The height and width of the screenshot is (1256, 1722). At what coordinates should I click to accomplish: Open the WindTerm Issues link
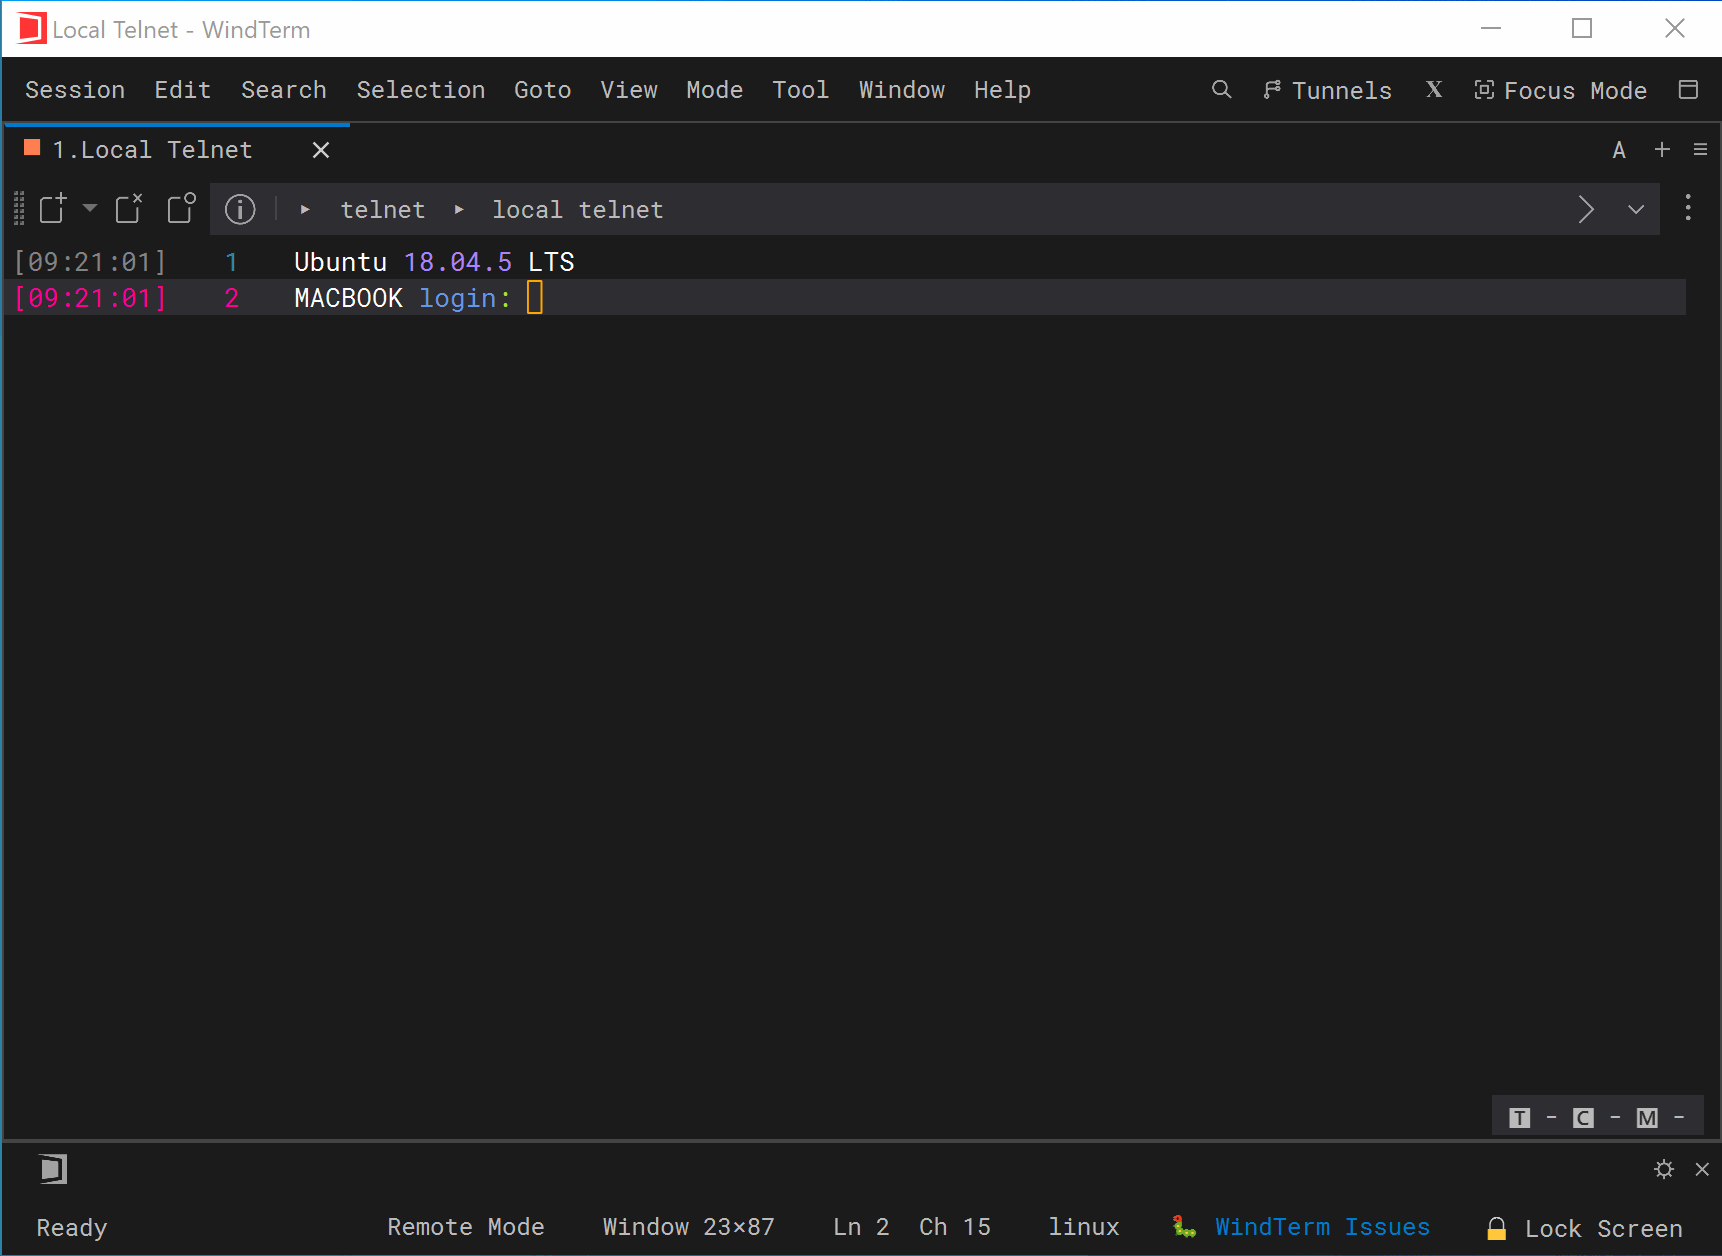click(x=1322, y=1227)
